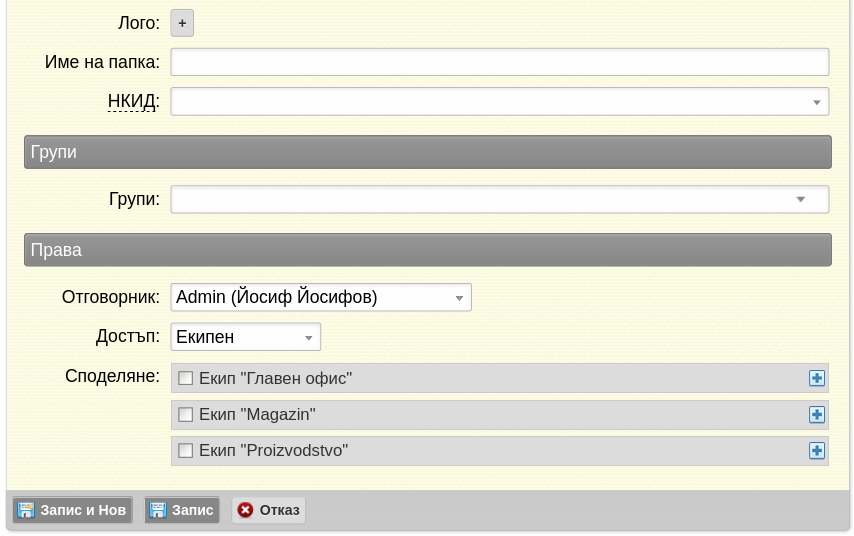Image resolution: width=854 pixels, height=536 pixels.
Task: Enable sharing with Екип "Magazin"
Action: click(x=185, y=414)
